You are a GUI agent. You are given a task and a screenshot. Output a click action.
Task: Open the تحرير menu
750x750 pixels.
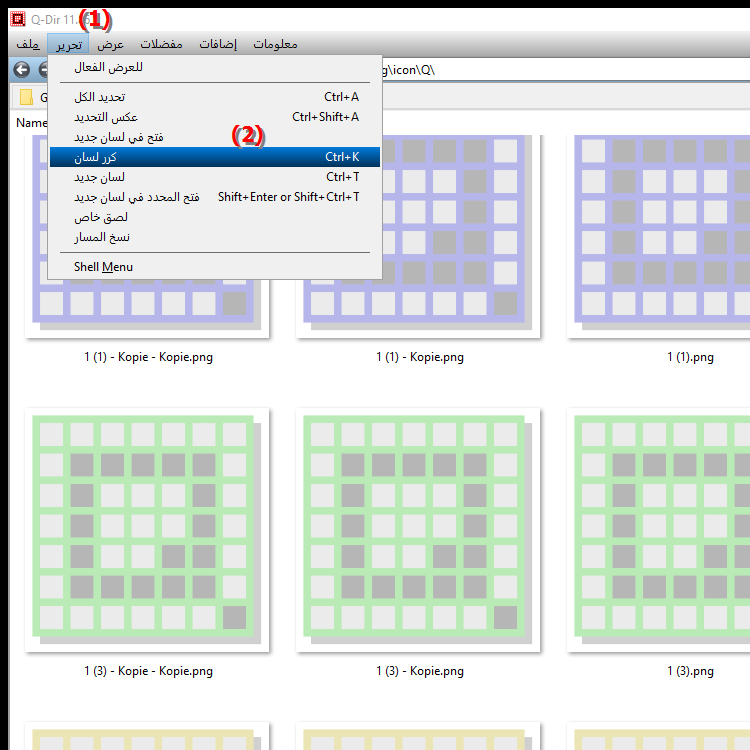point(68,44)
